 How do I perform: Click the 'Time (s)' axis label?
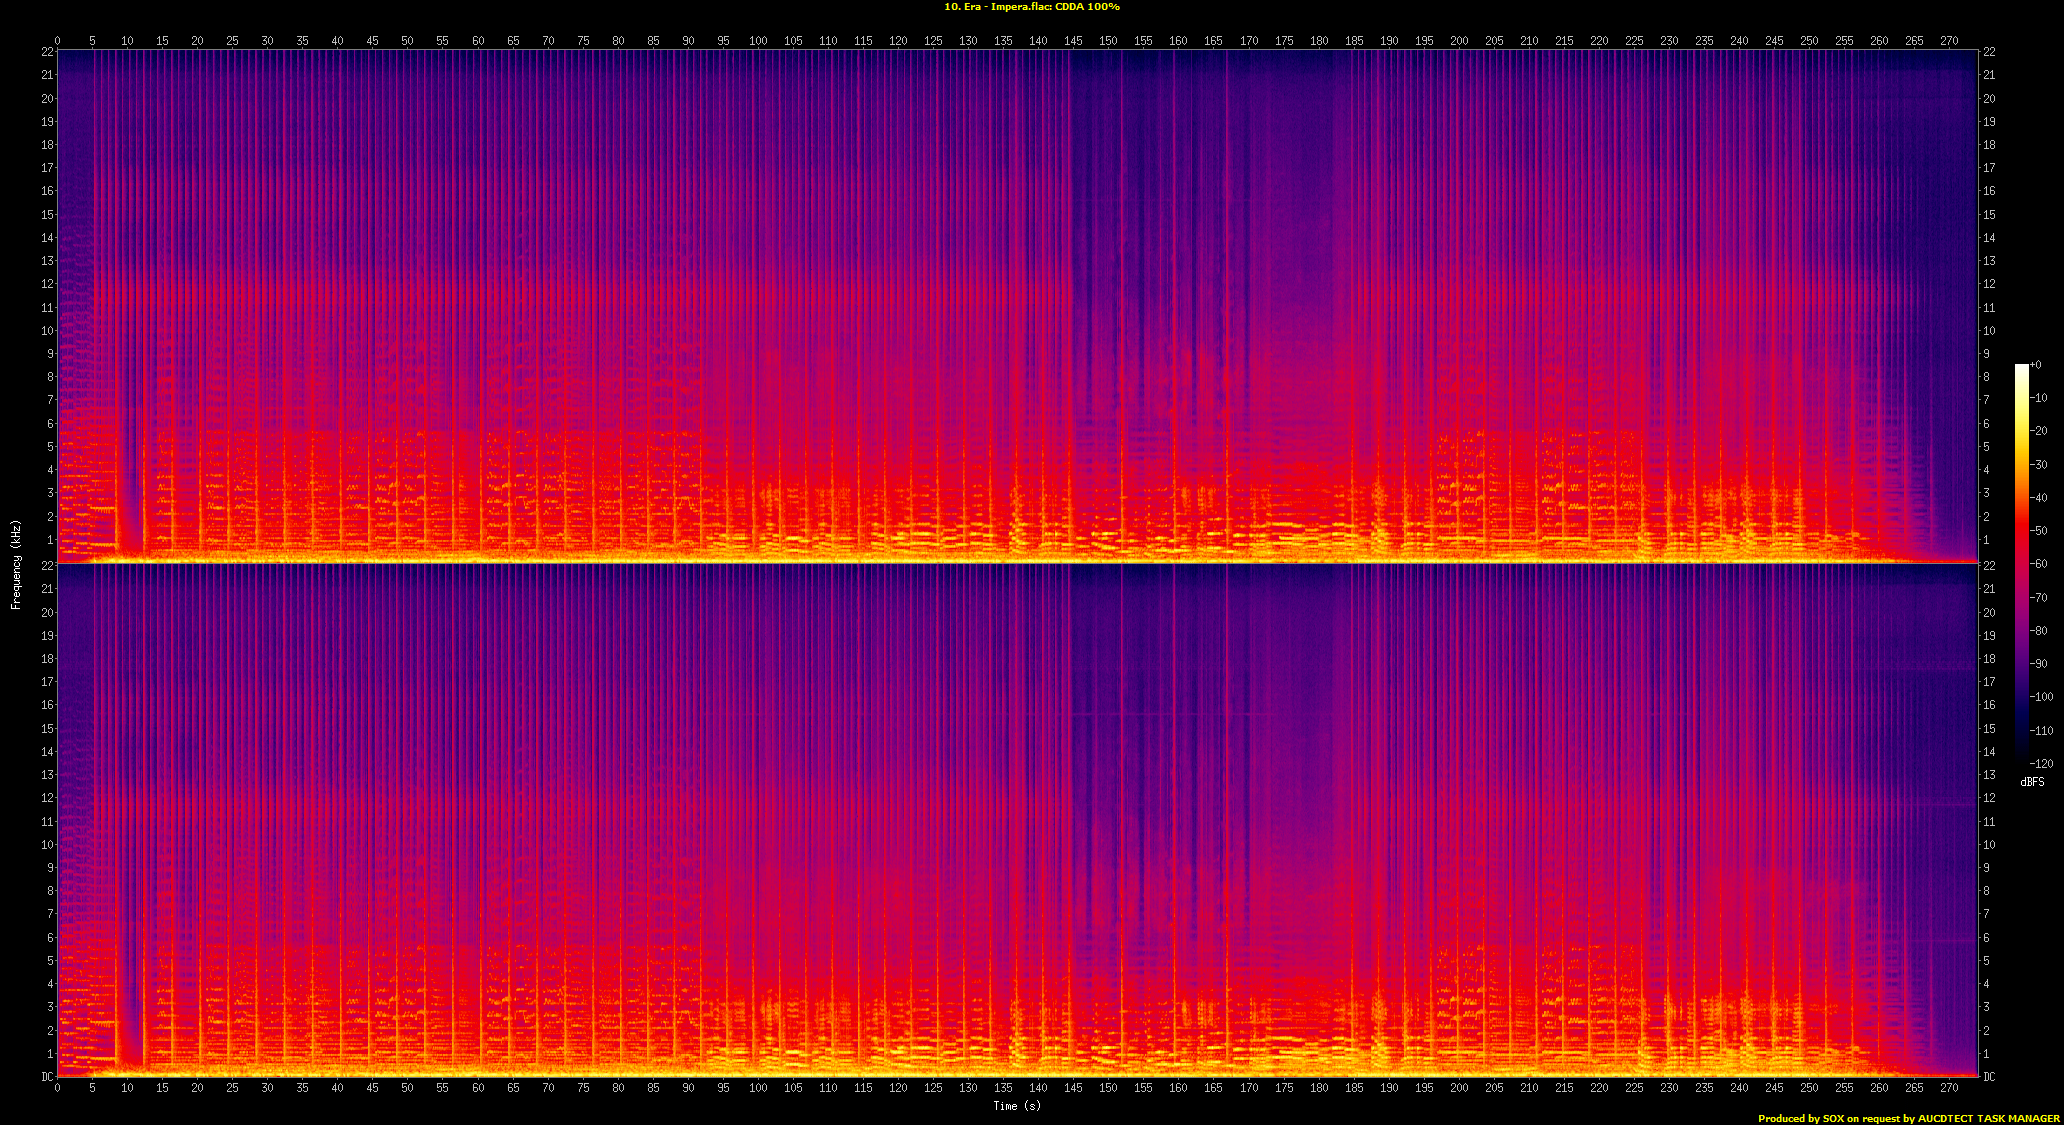1016,1106
